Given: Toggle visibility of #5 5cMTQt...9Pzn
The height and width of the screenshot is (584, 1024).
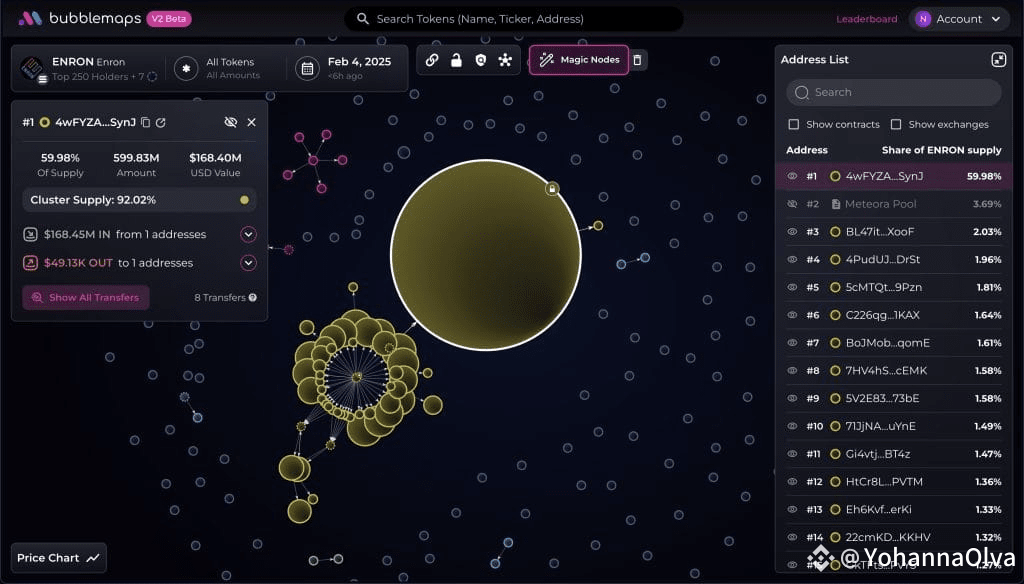Looking at the screenshot, I should click(792, 287).
